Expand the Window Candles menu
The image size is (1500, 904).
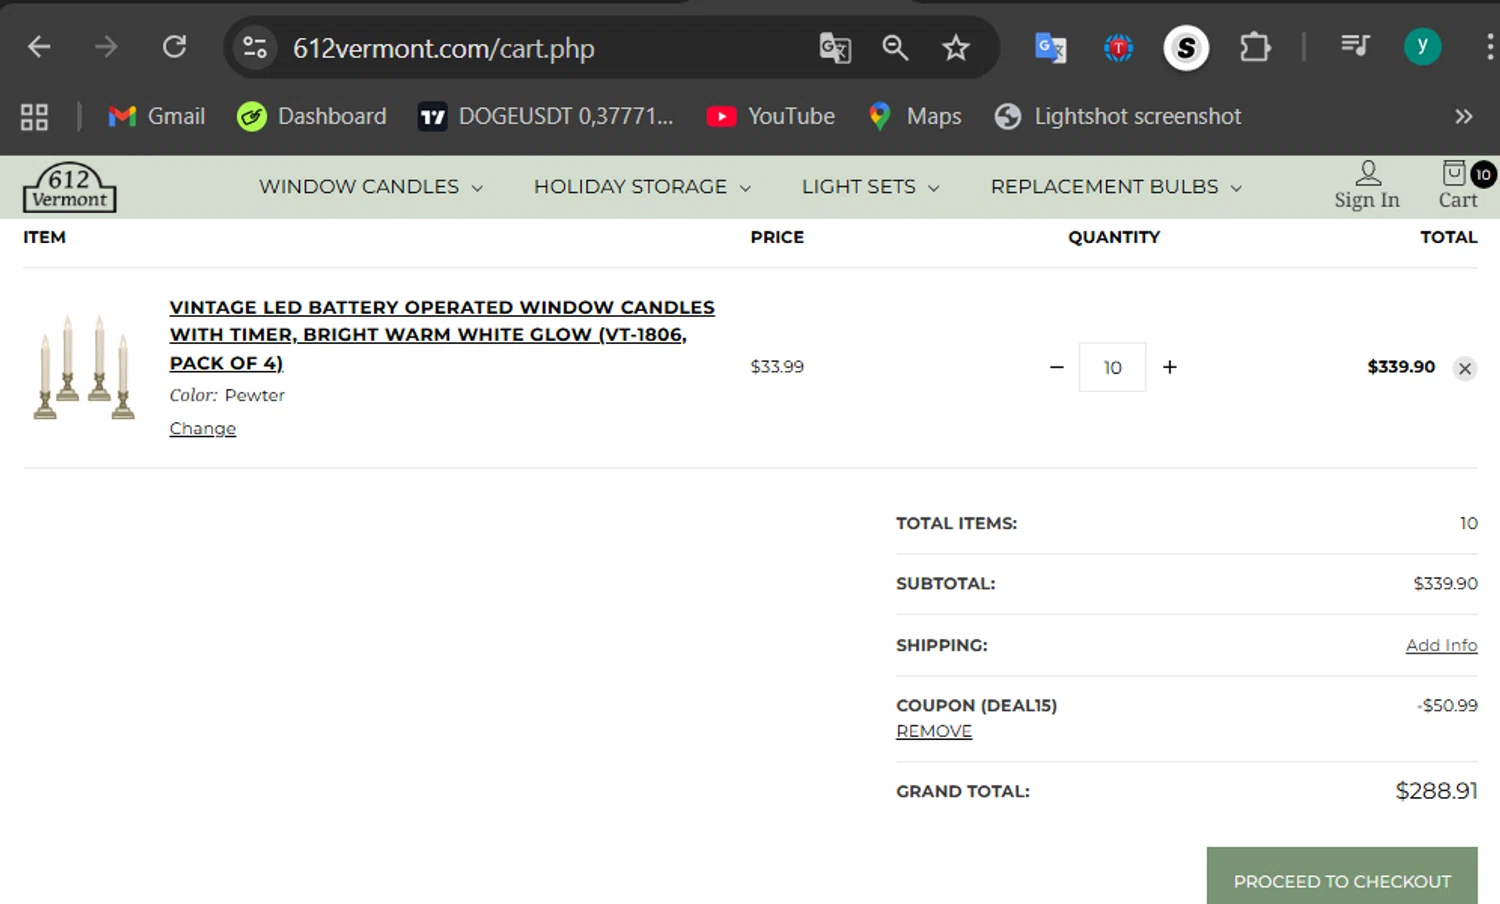pos(371,187)
